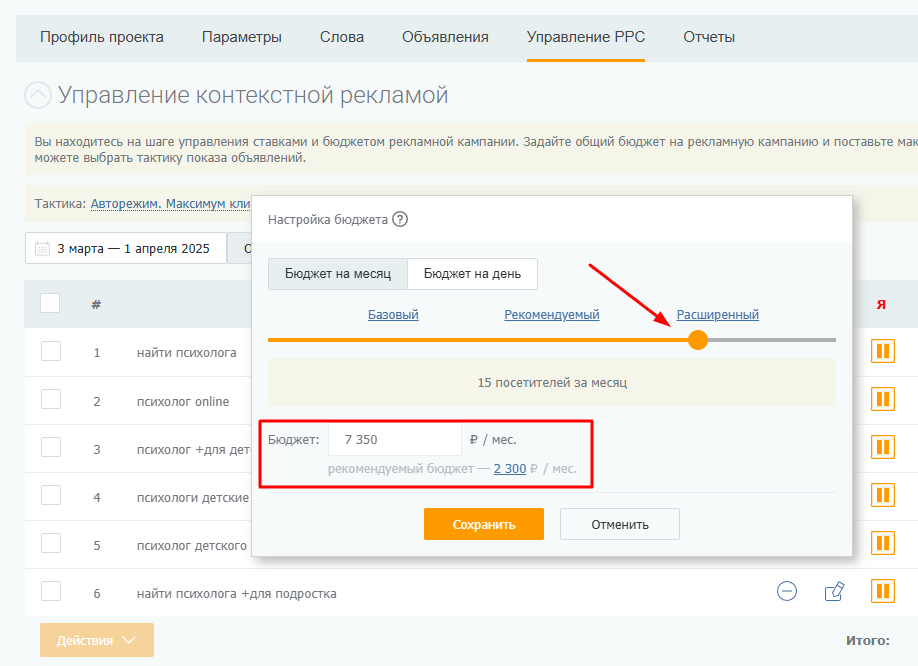Pause the "психолог online" keyword row
The height and width of the screenshot is (666, 918).
click(882, 400)
